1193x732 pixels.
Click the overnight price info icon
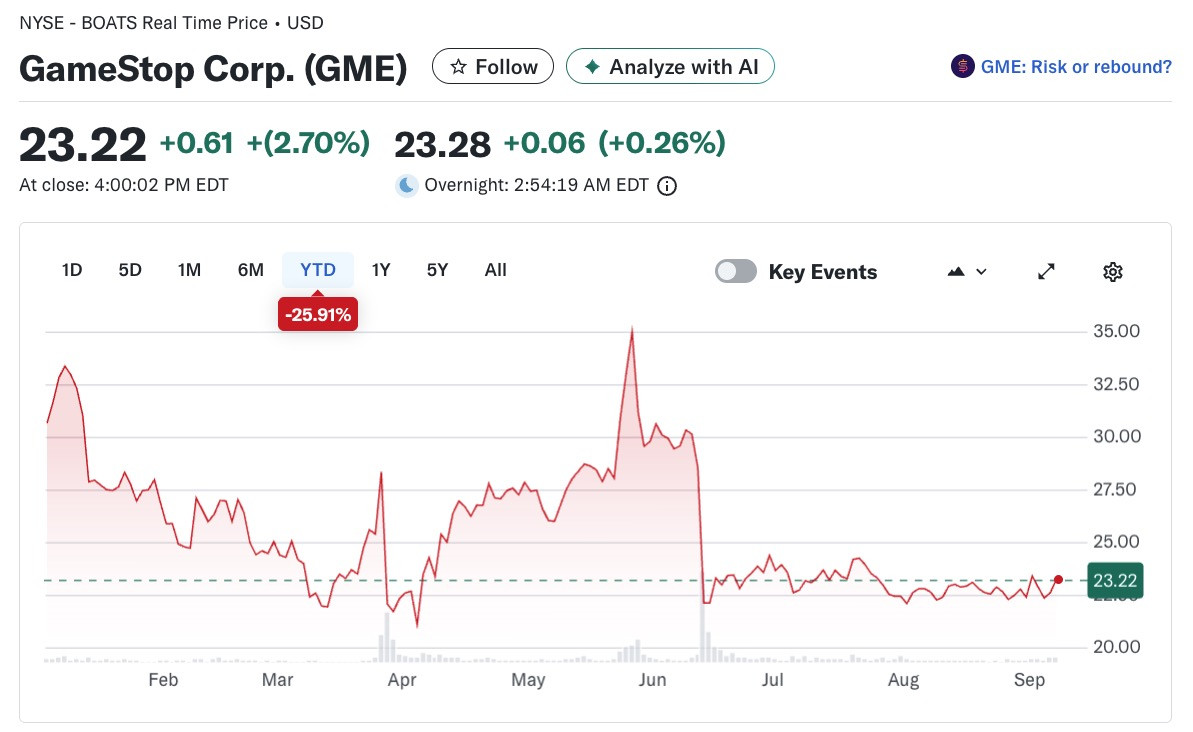[666, 186]
